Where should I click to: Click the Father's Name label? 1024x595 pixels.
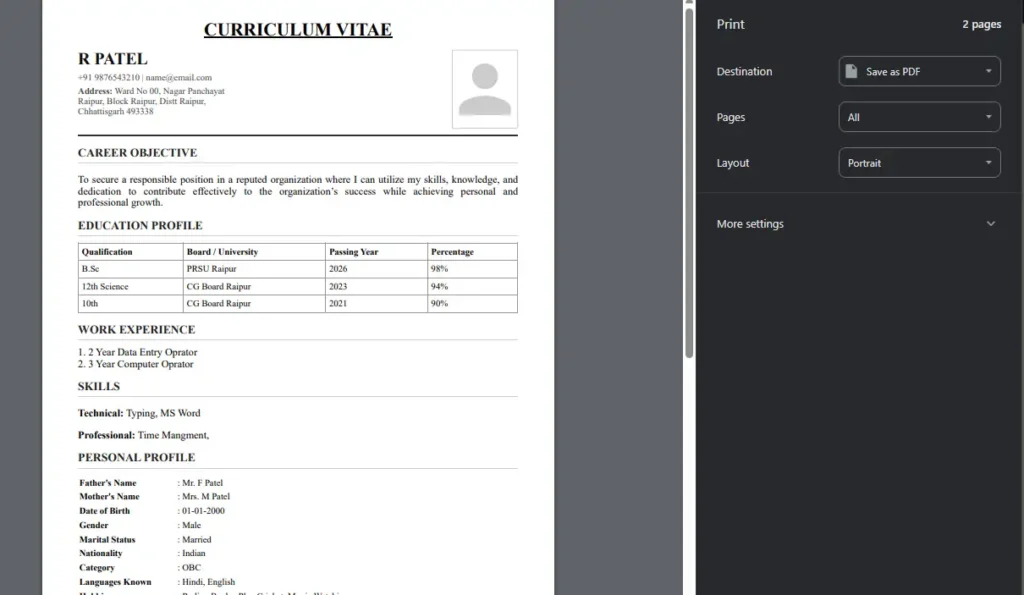108,483
